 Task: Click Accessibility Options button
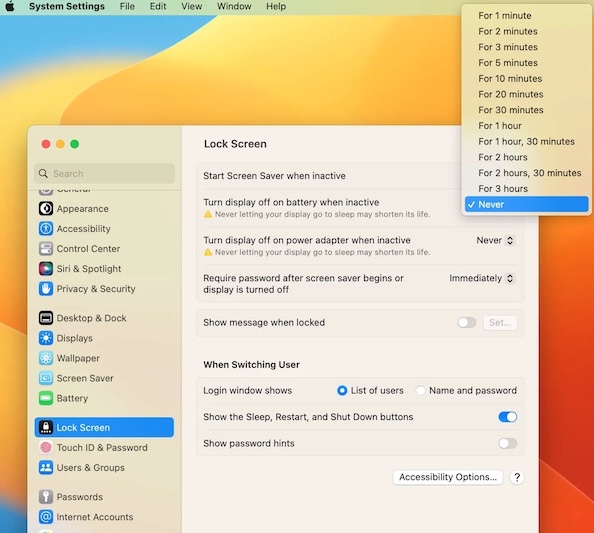click(x=448, y=477)
